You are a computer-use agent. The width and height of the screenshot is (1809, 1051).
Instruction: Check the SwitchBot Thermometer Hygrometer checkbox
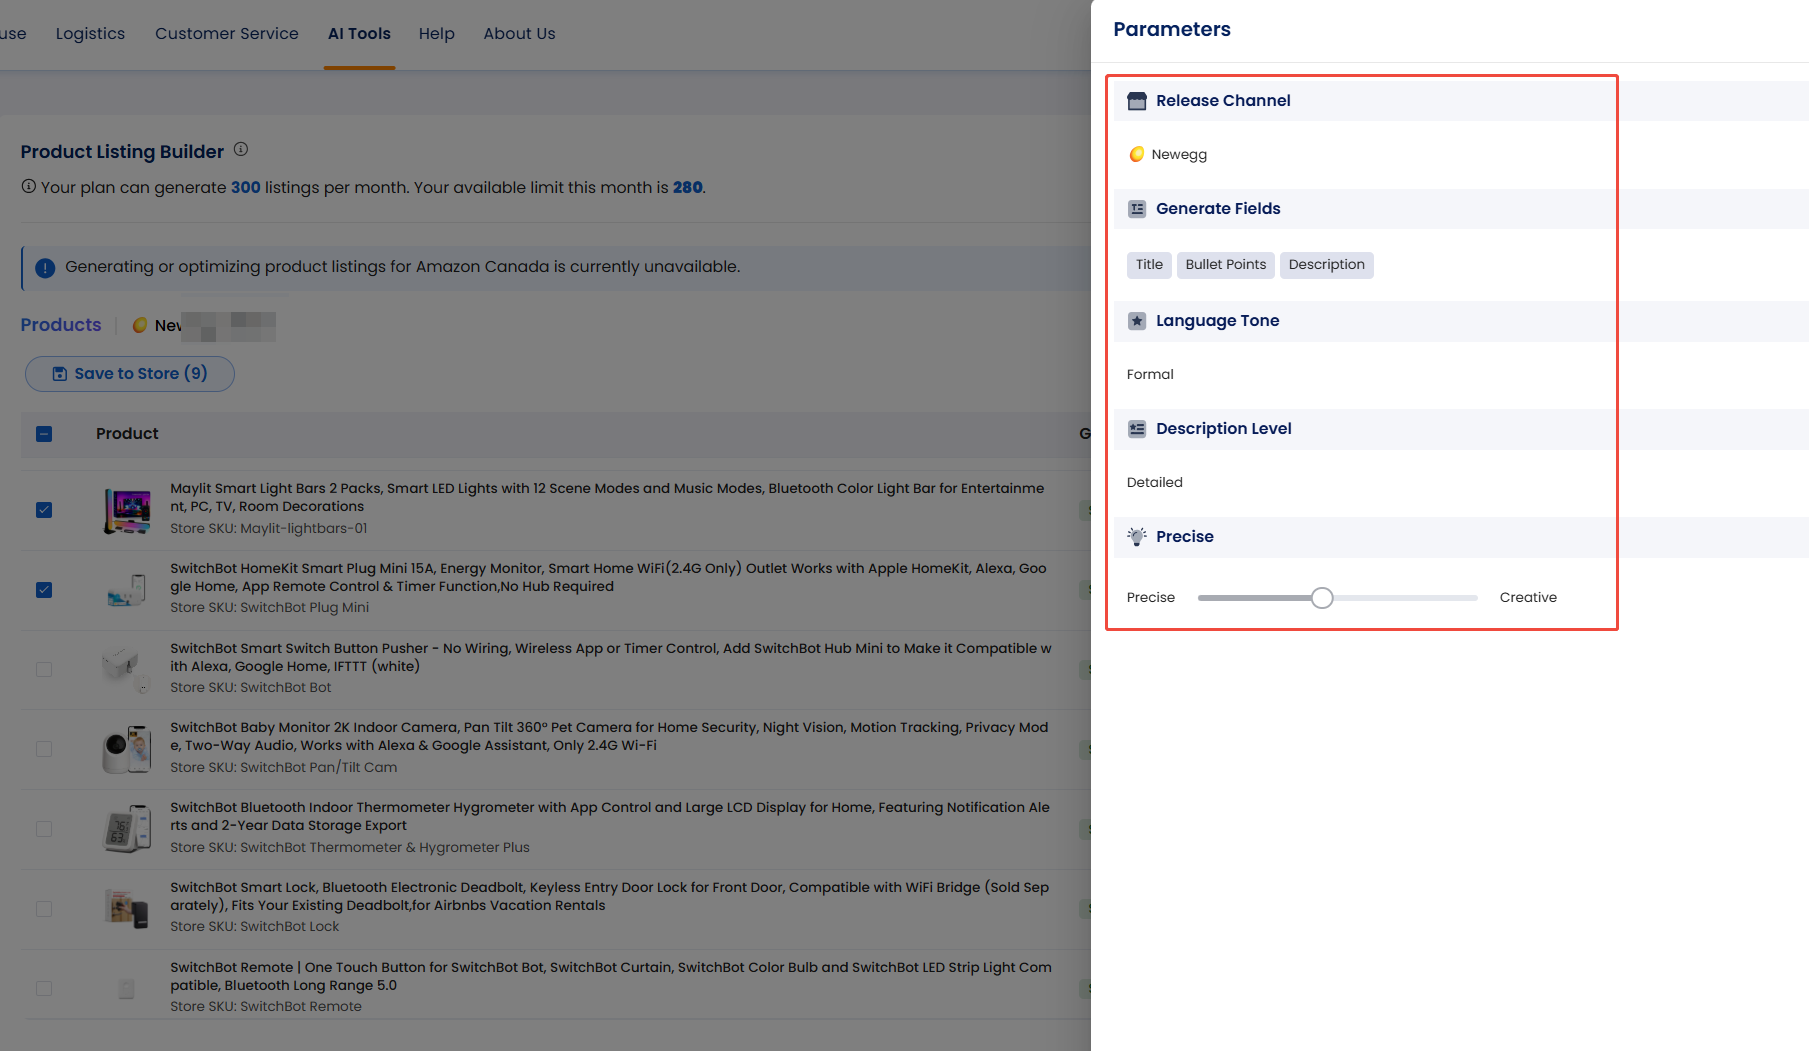(x=44, y=829)
